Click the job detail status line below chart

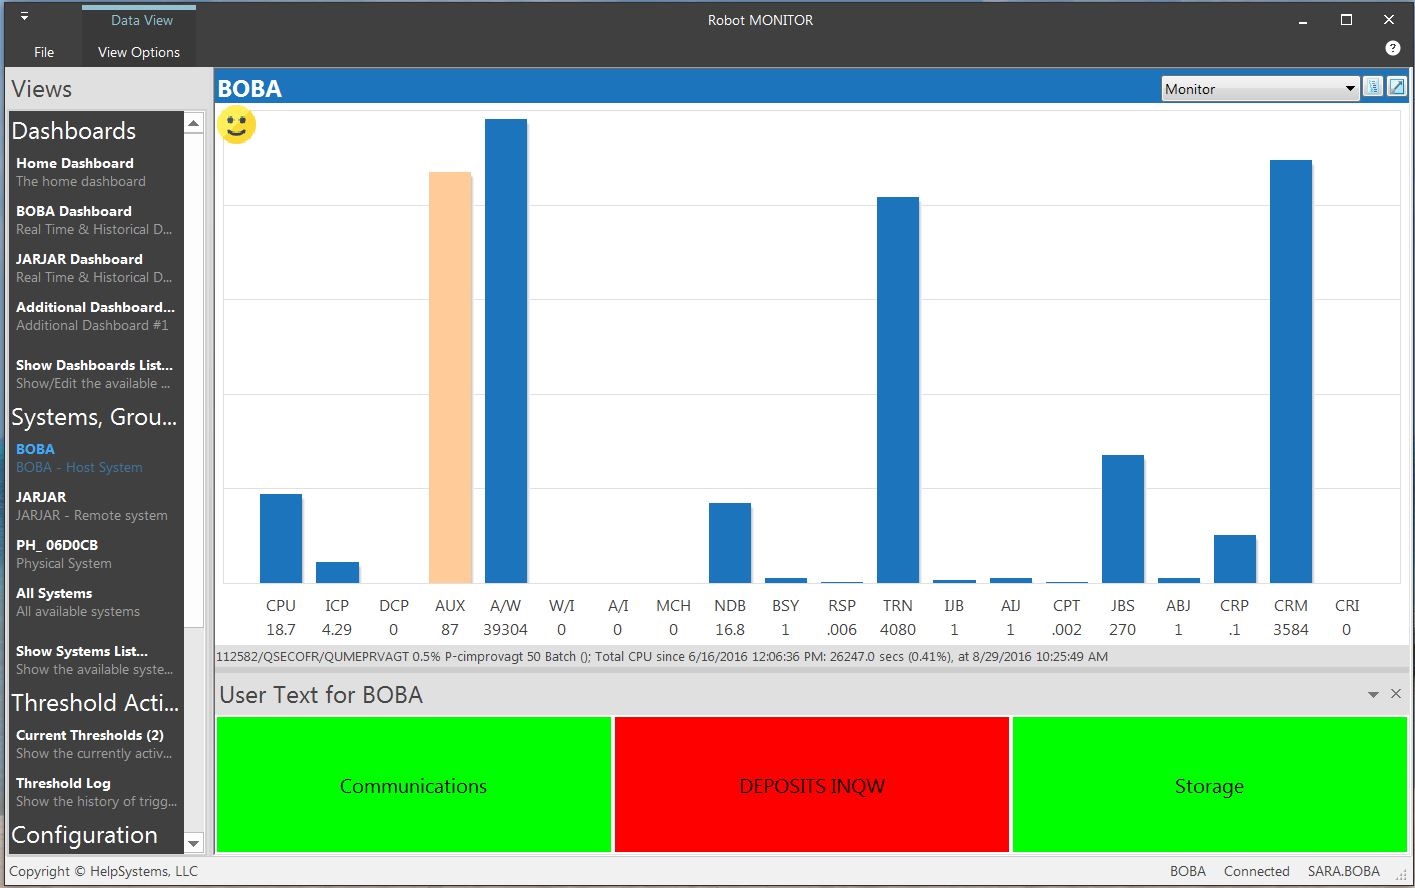pyautogui.click(x=662, y=657)
